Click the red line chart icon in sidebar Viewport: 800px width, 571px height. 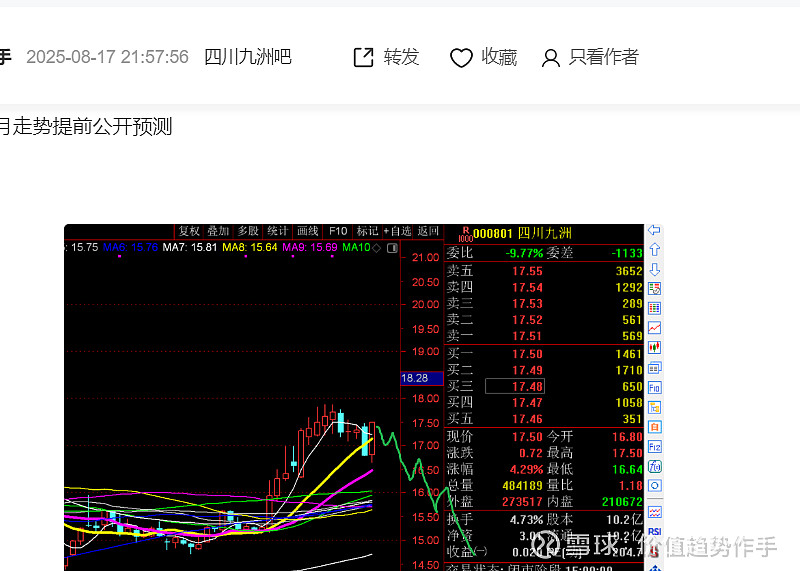pyautogui.click(x=655, y=328)
